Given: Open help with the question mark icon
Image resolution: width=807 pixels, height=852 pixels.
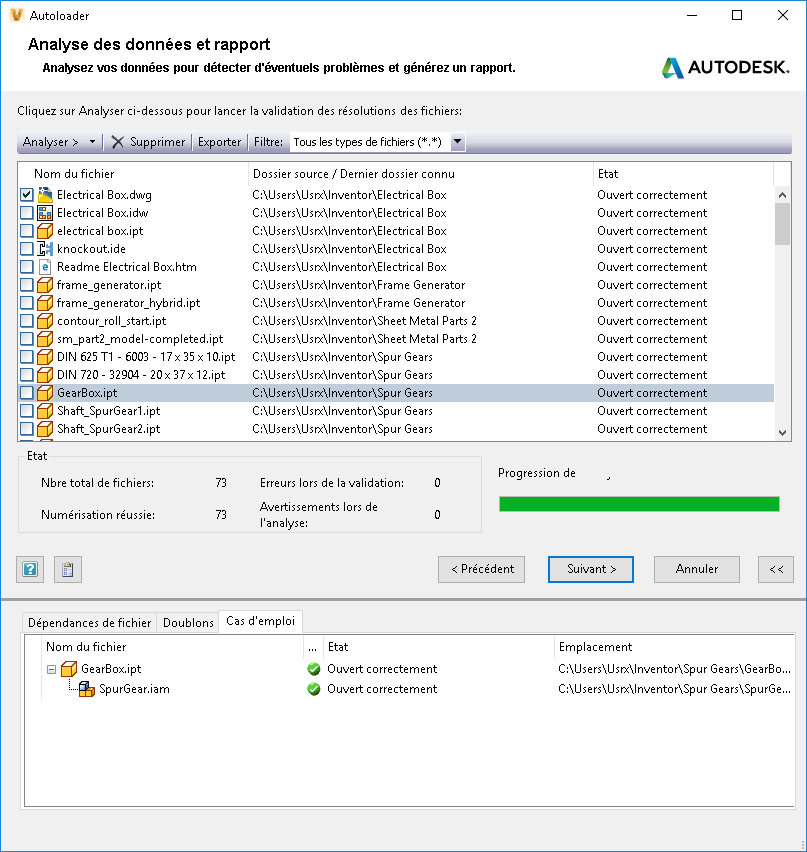Looking at the screenshot, I should tap(30, 569).
